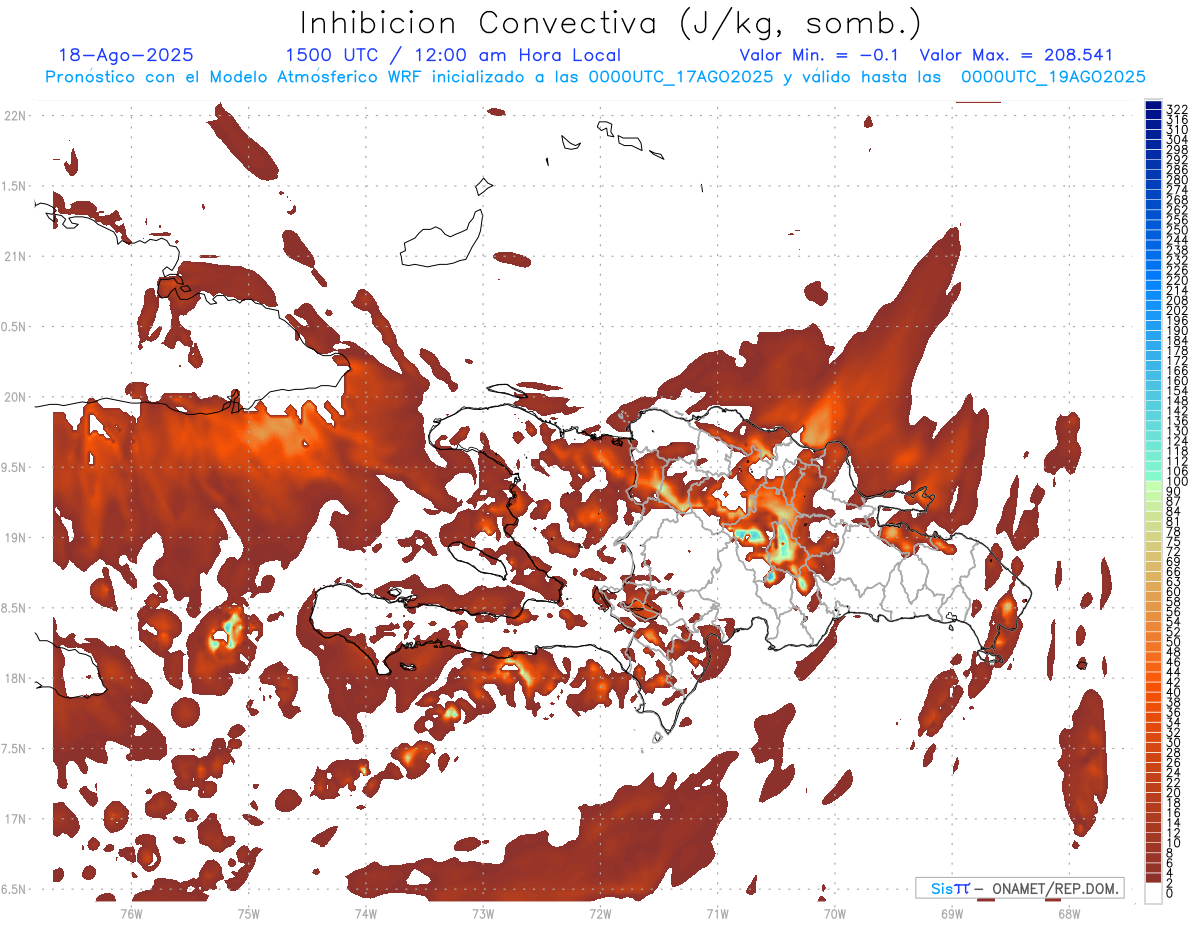The image size is (1200, 927).
Task: Click the '1500 UTC / 12:00 am Hora Local' text
Action: [453, 56]
